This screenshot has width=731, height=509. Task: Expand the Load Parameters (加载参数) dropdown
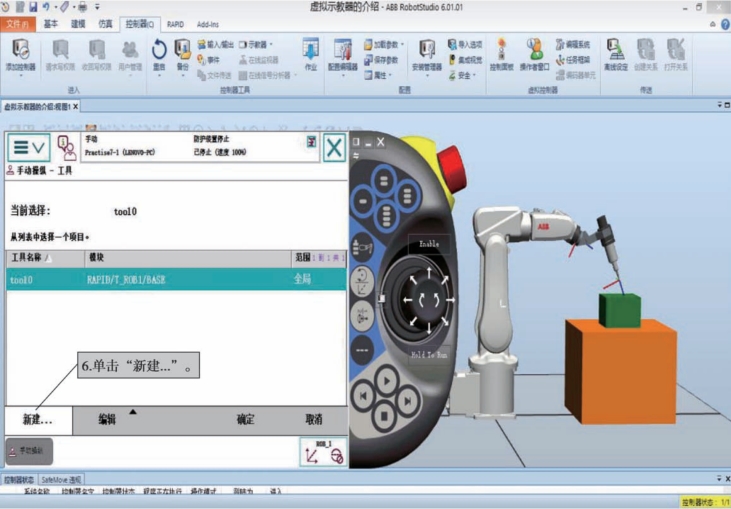[x=402, y=44]
